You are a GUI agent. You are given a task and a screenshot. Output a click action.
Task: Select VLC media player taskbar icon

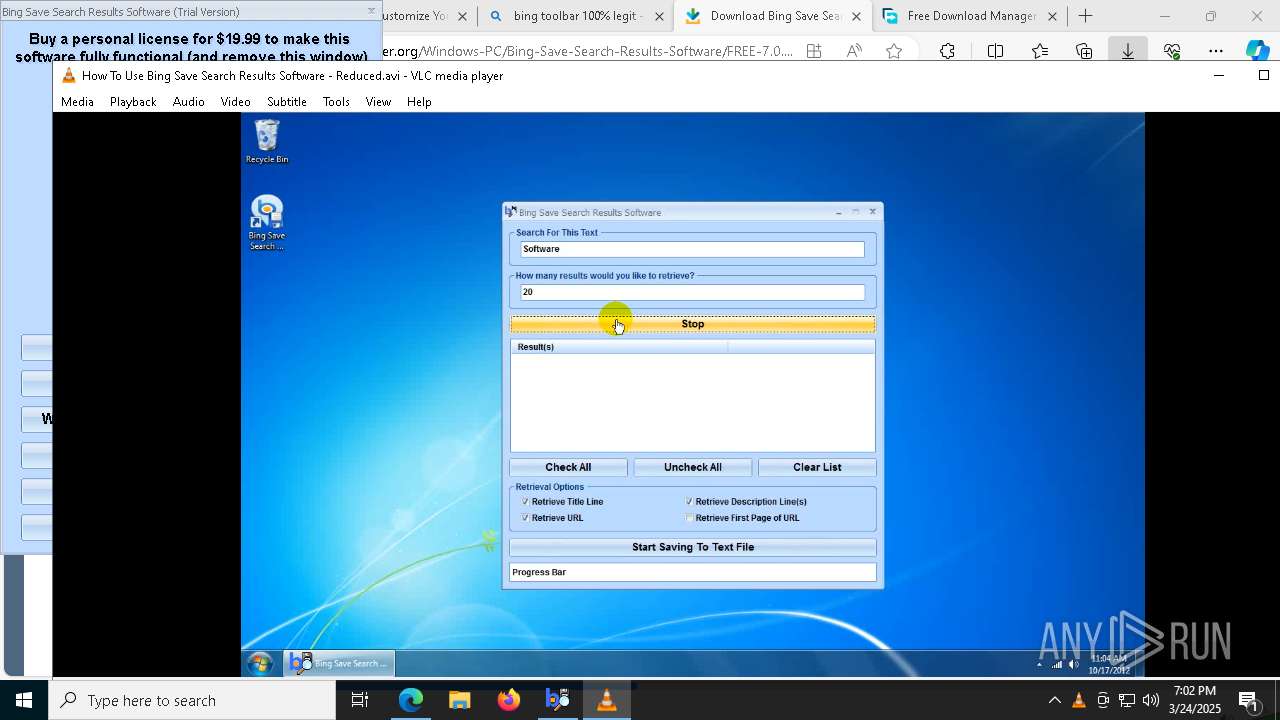tap(607, 700)
